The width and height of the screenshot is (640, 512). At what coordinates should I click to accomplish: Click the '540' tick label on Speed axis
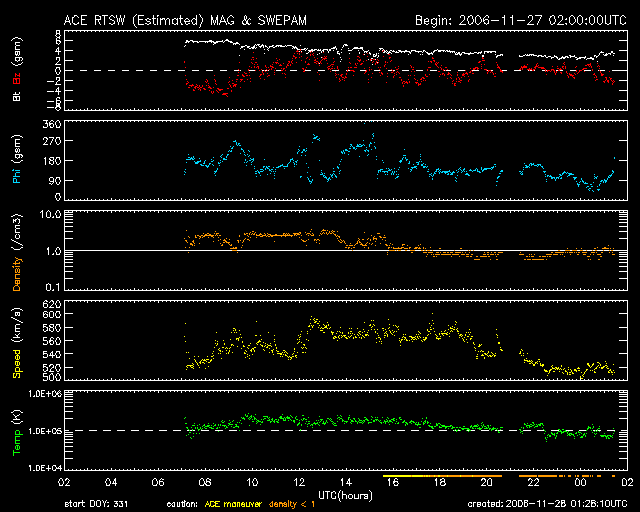tap(52, 354)
